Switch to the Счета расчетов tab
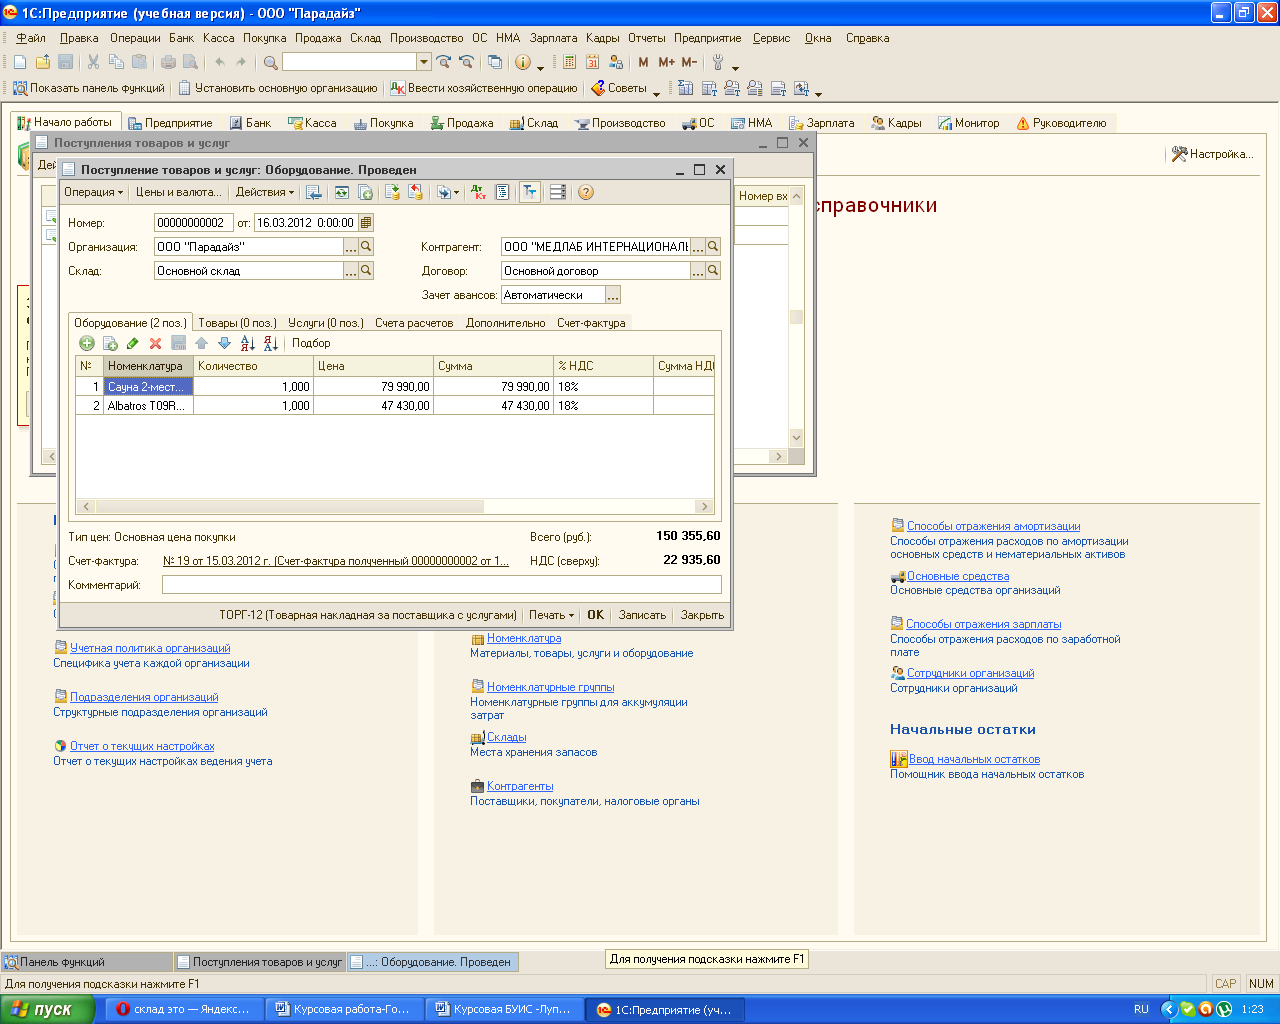1280x1024 pixels. tap(414, 323)
